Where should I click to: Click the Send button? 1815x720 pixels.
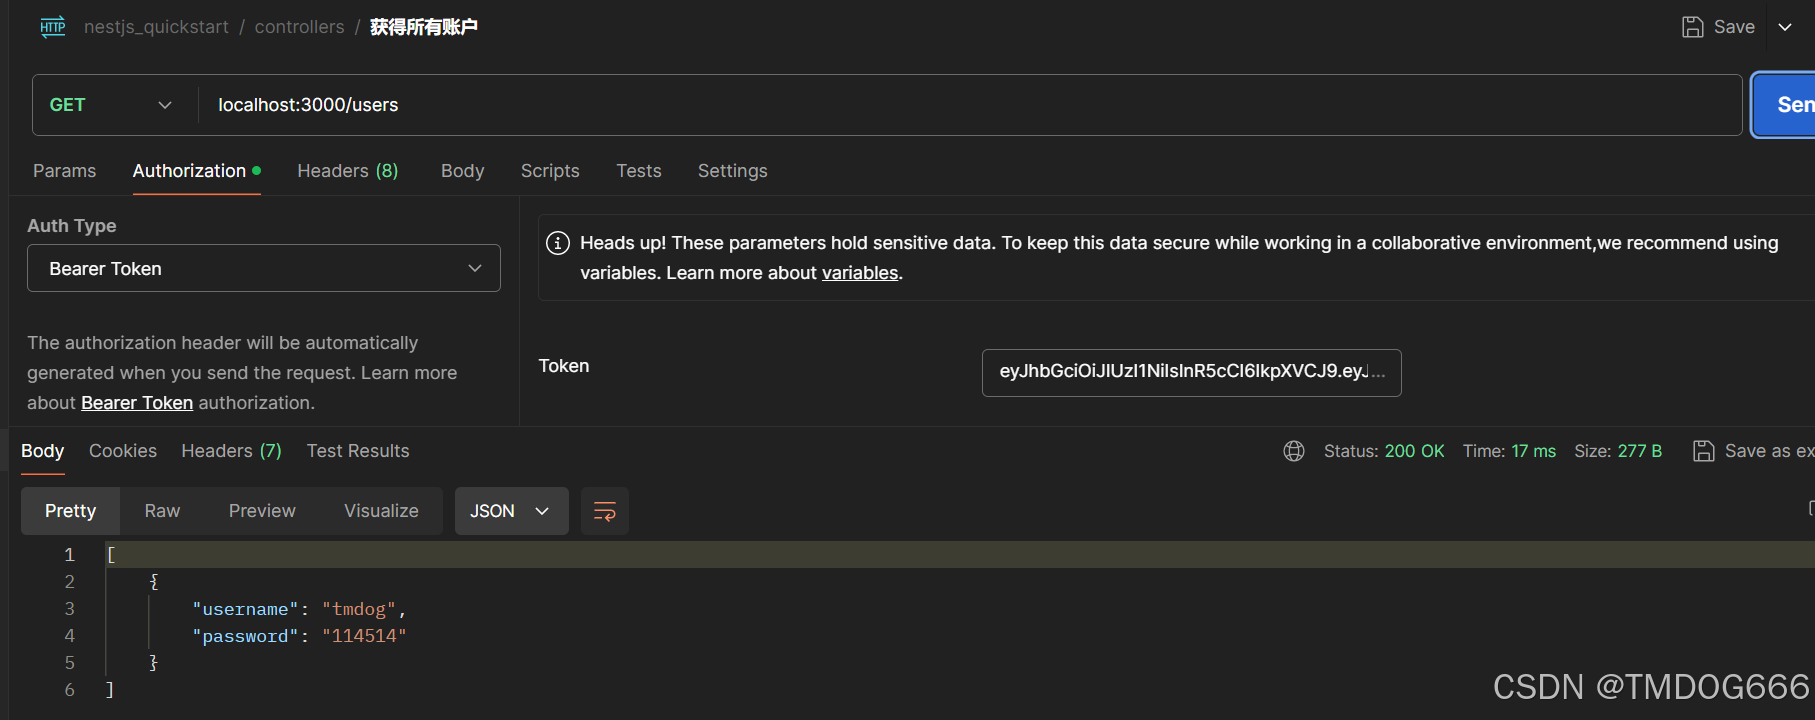[x=1785, y=105]
